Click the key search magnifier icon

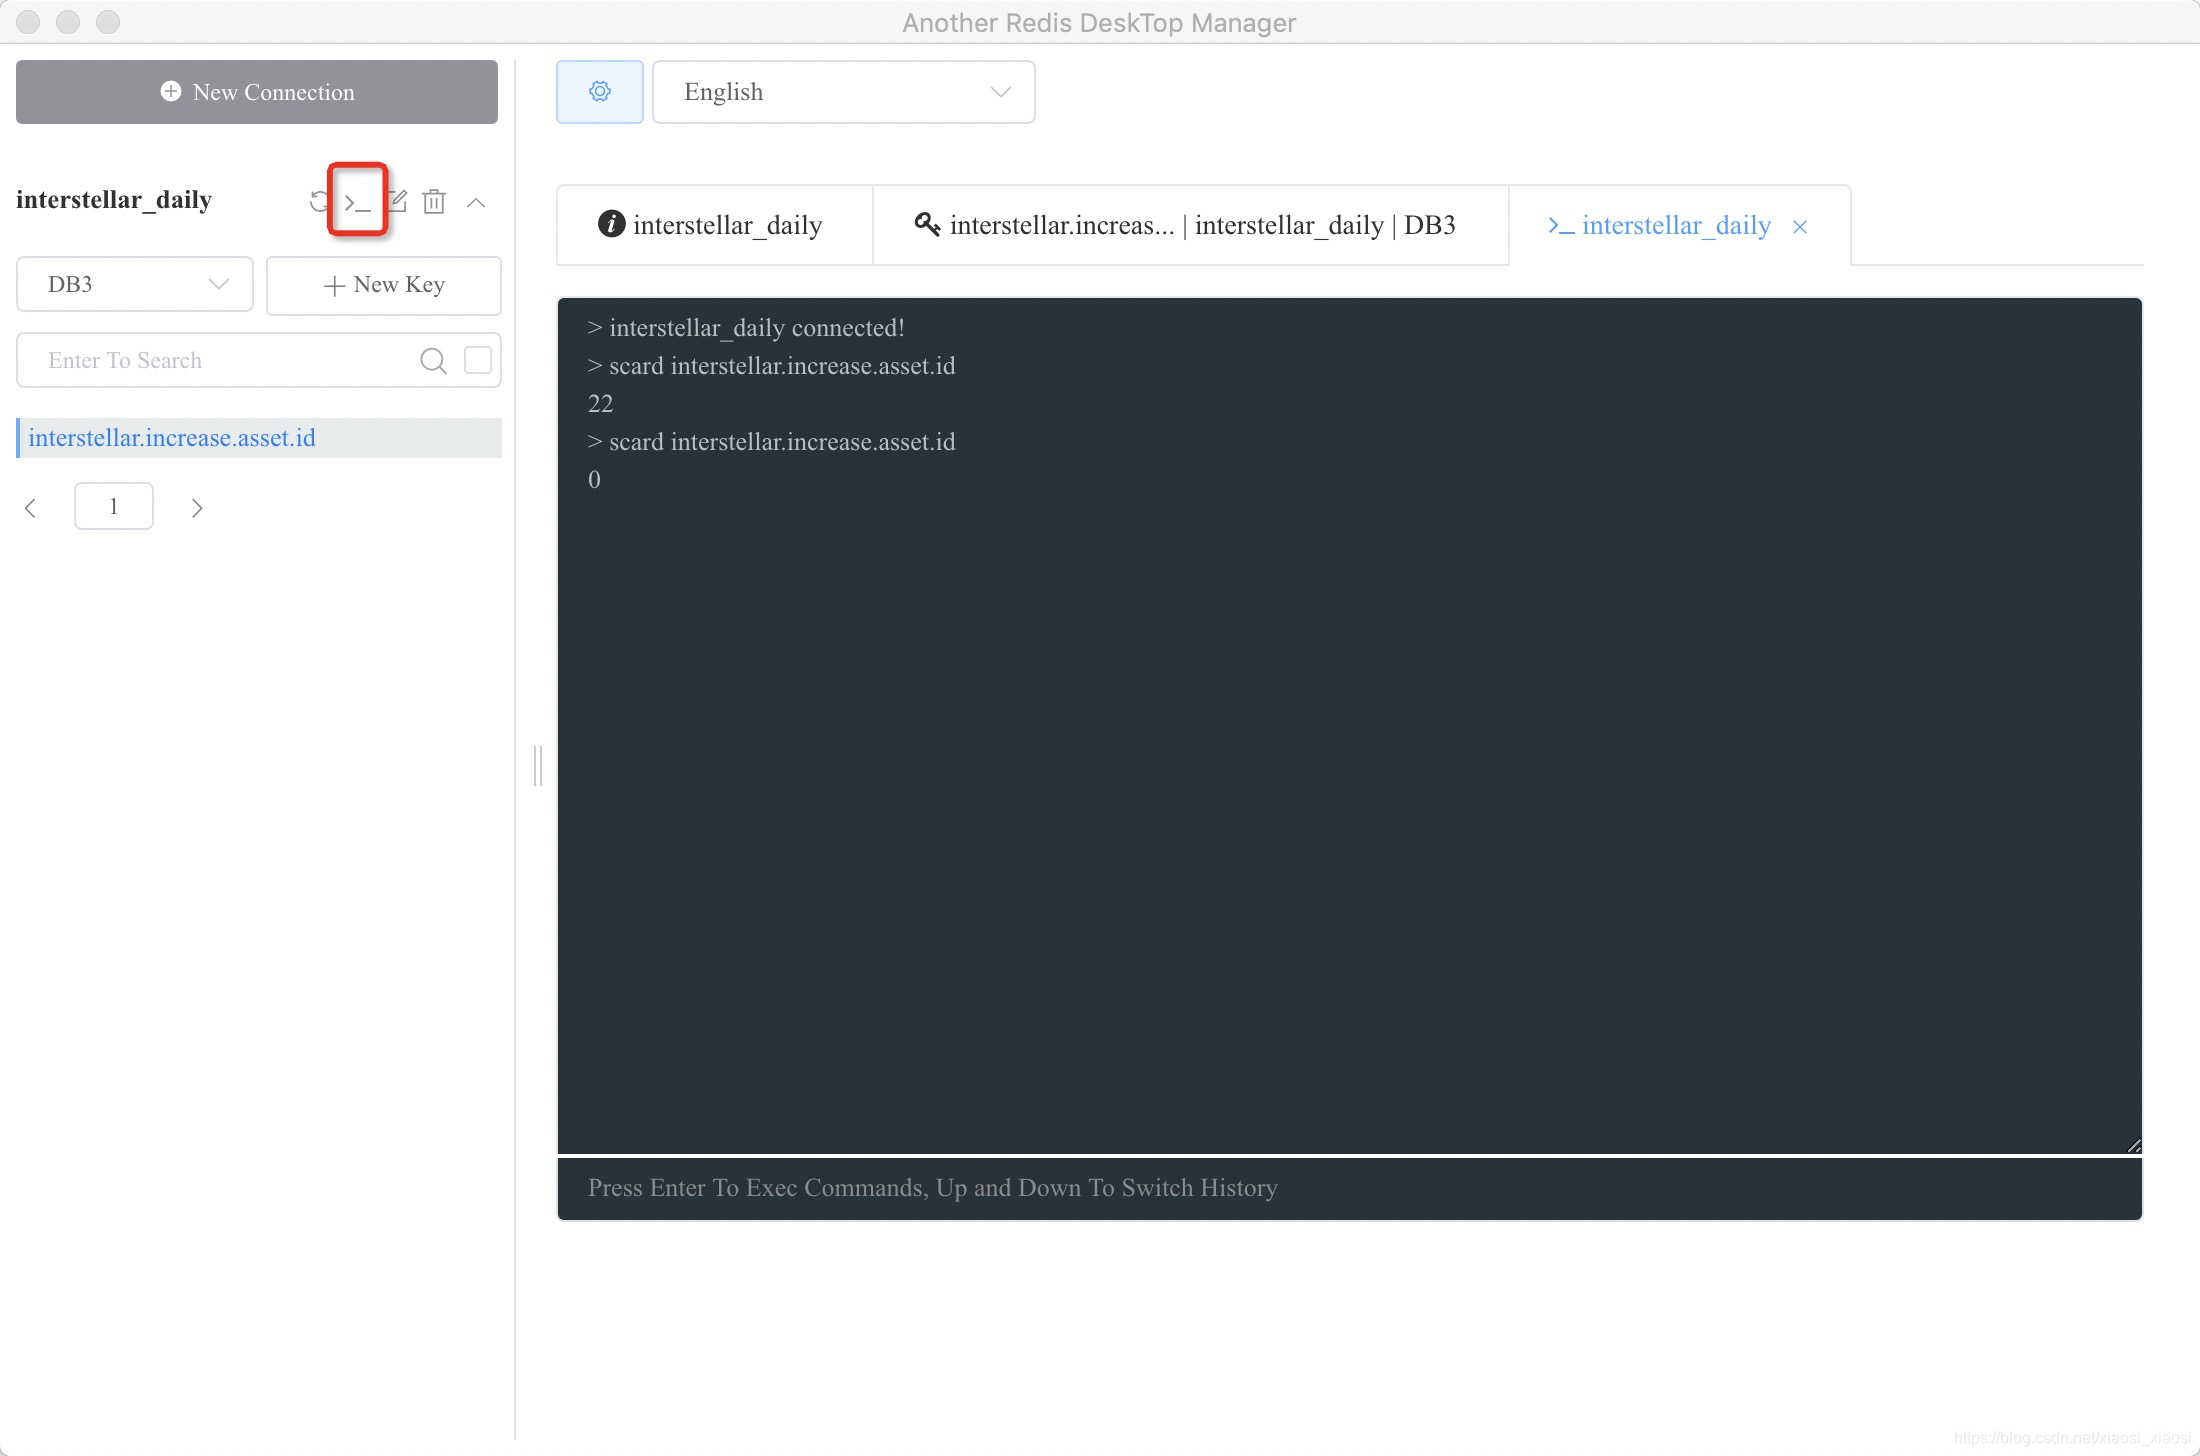[433, 361]
